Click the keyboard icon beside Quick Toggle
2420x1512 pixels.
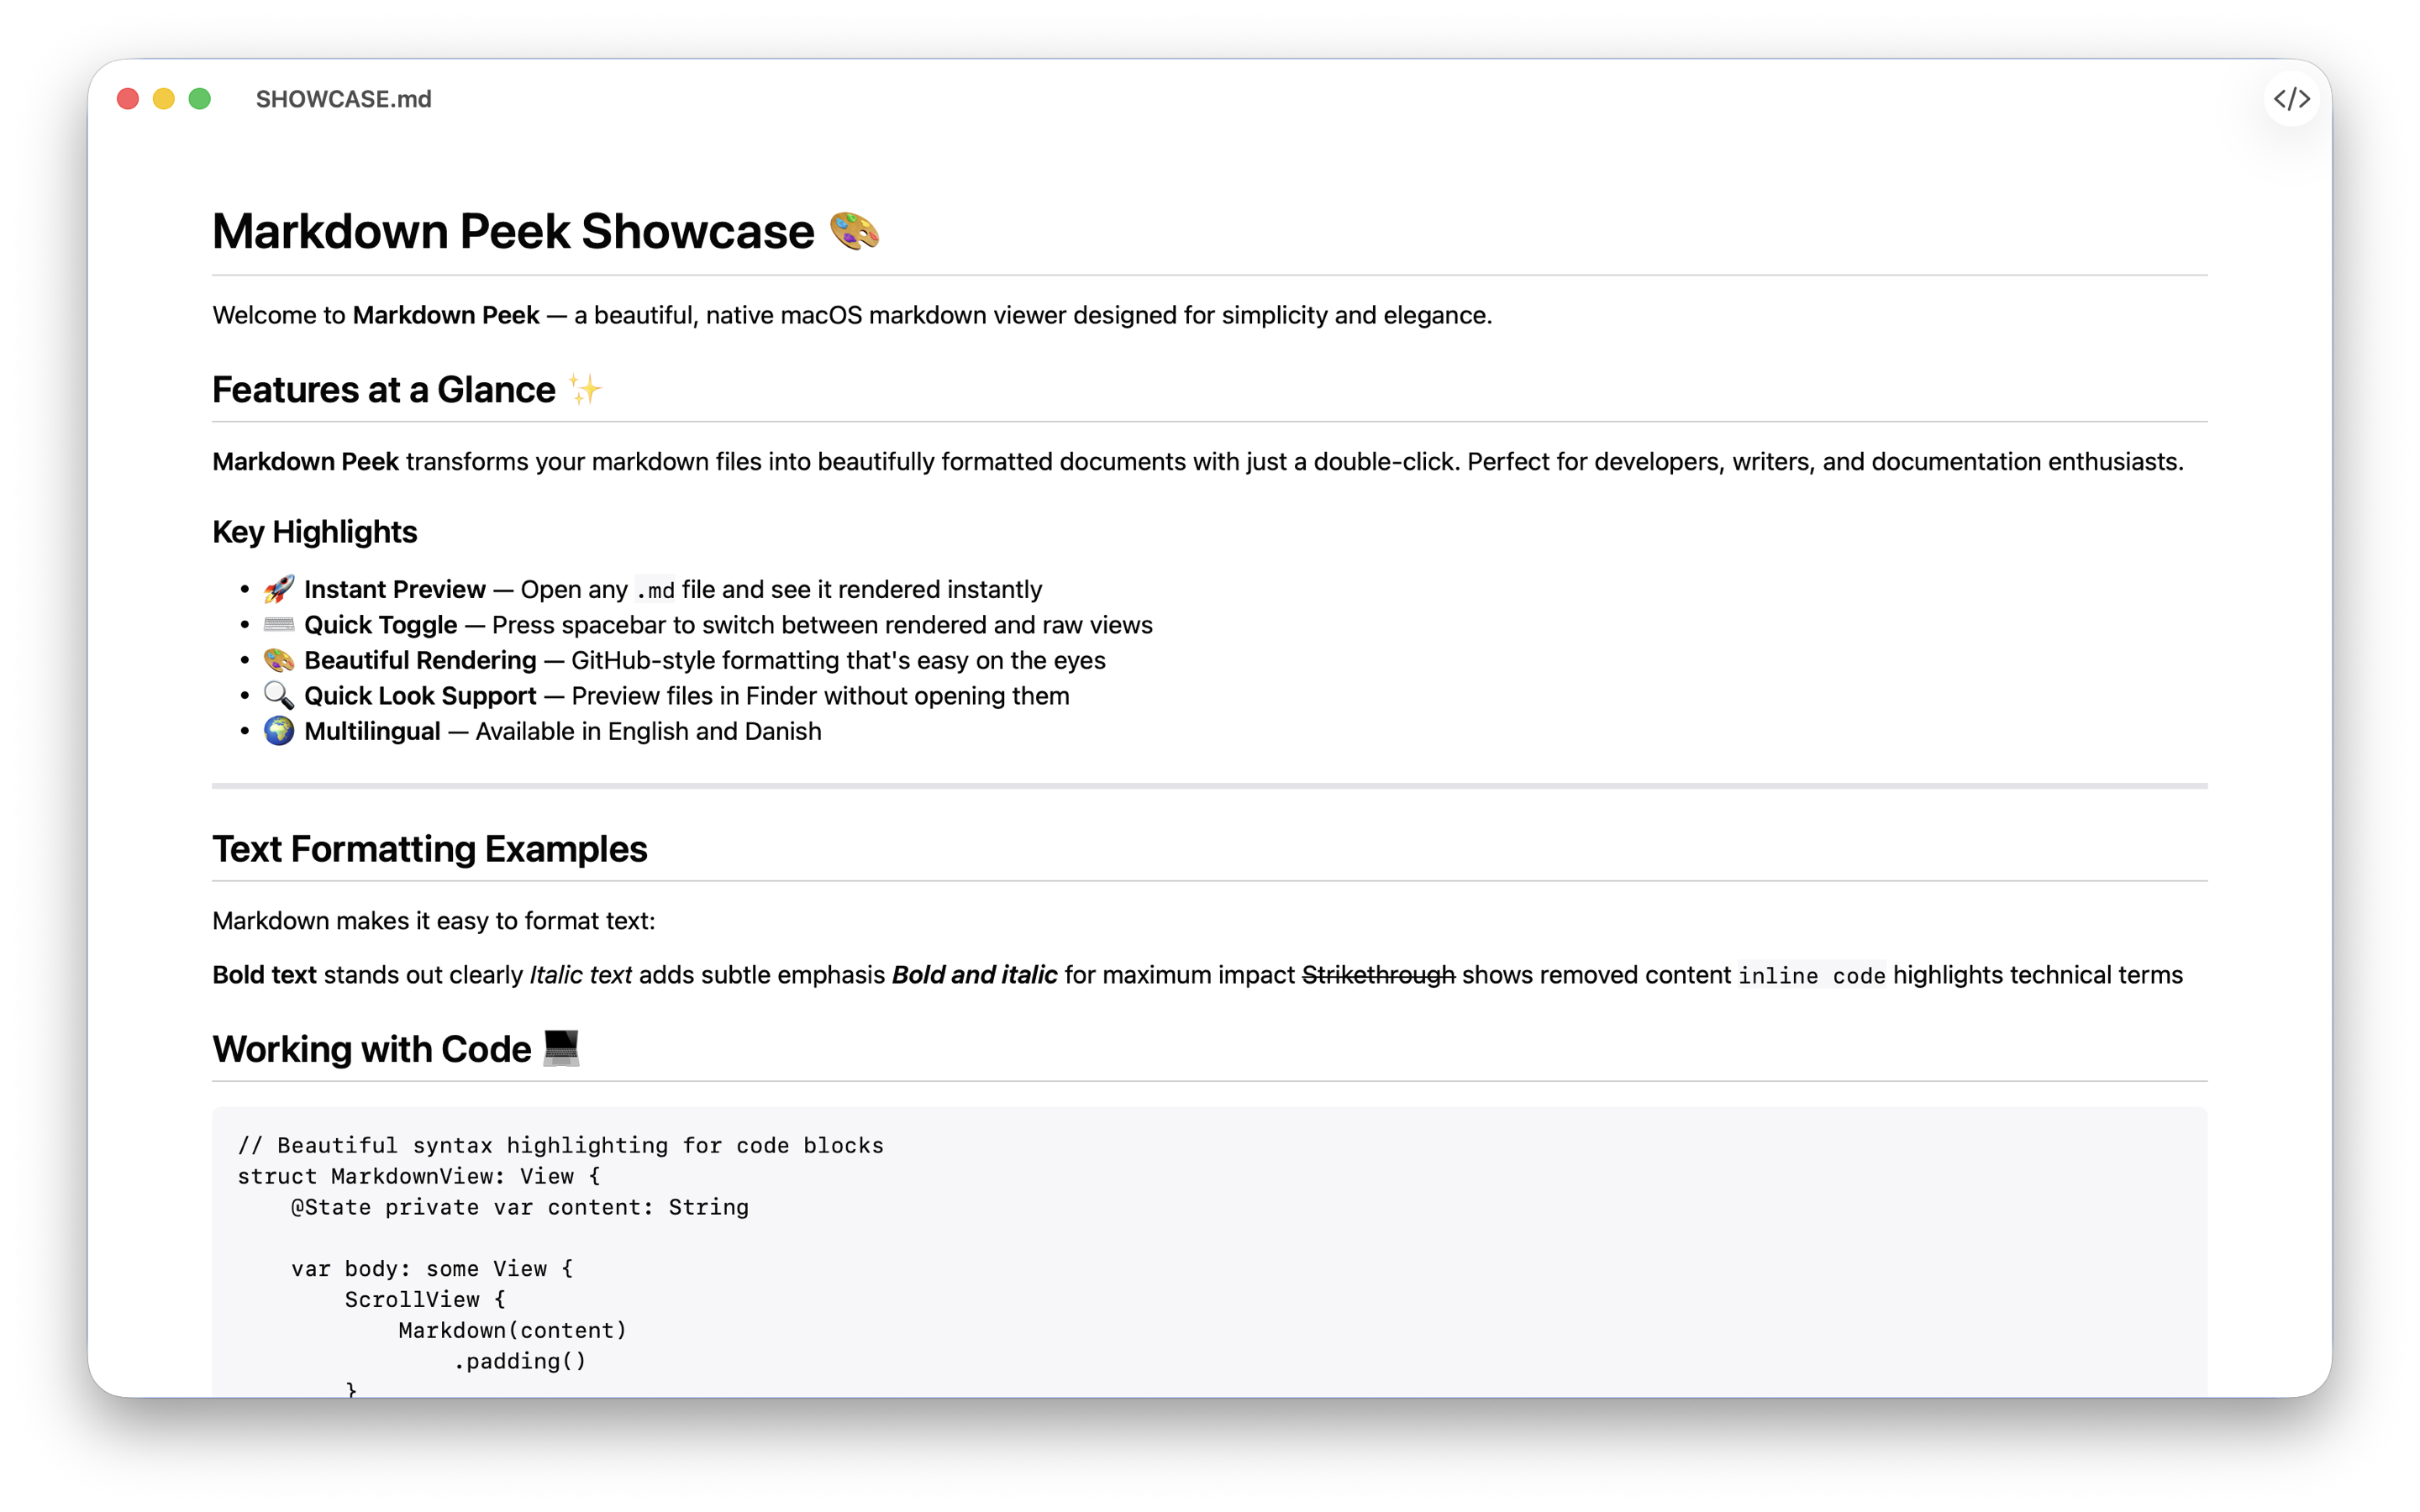278,624
